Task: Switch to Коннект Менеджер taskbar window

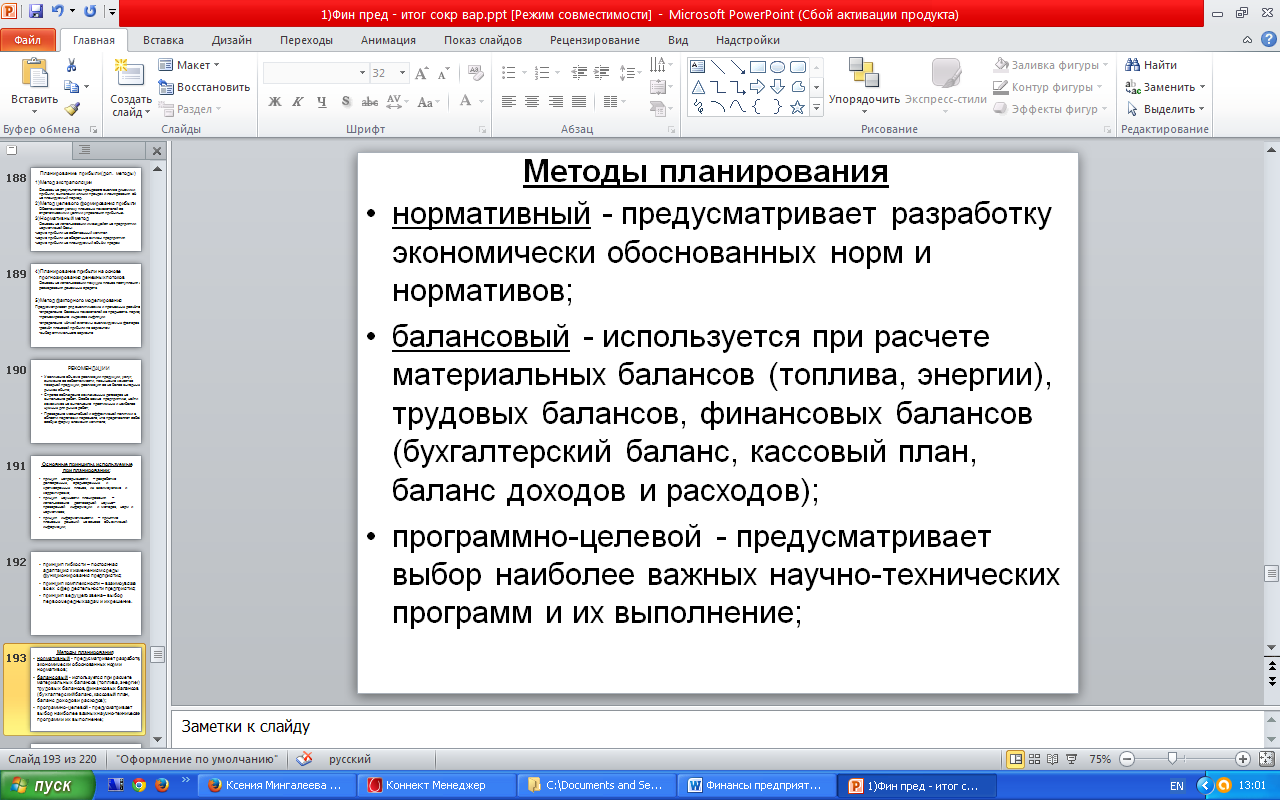Action: click(x=436, y=785)
